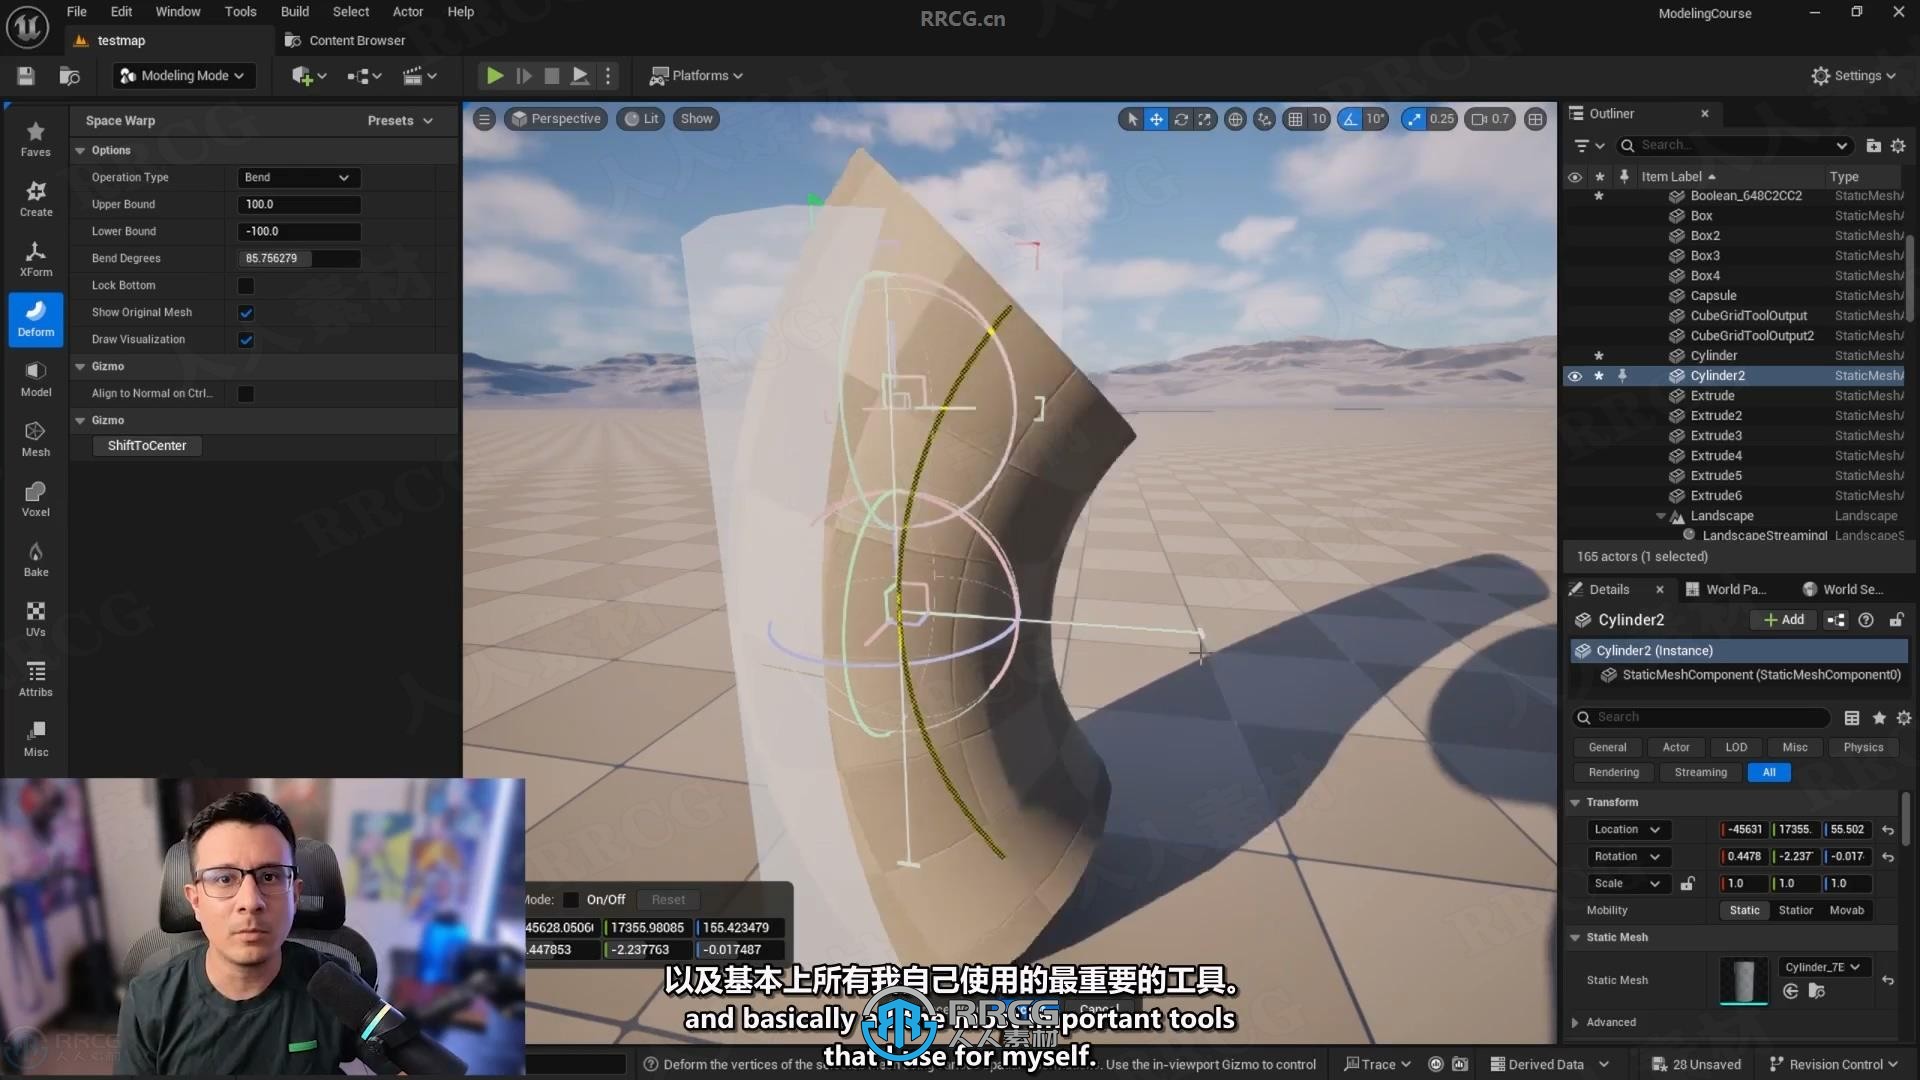Toggle grid snapping icon in viewport
1920x1080 pixels.
(x=1296, y=119)
